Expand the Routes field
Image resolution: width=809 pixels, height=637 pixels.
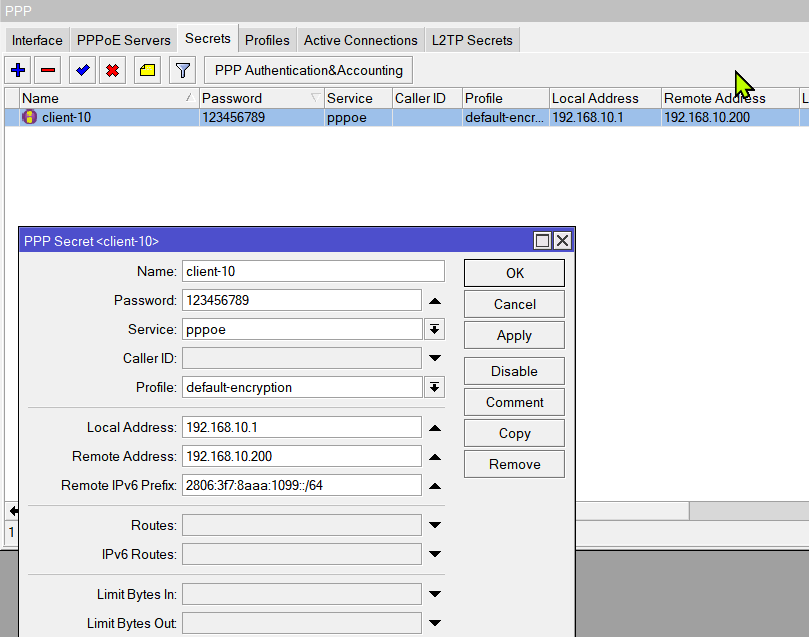coord(434,525)
